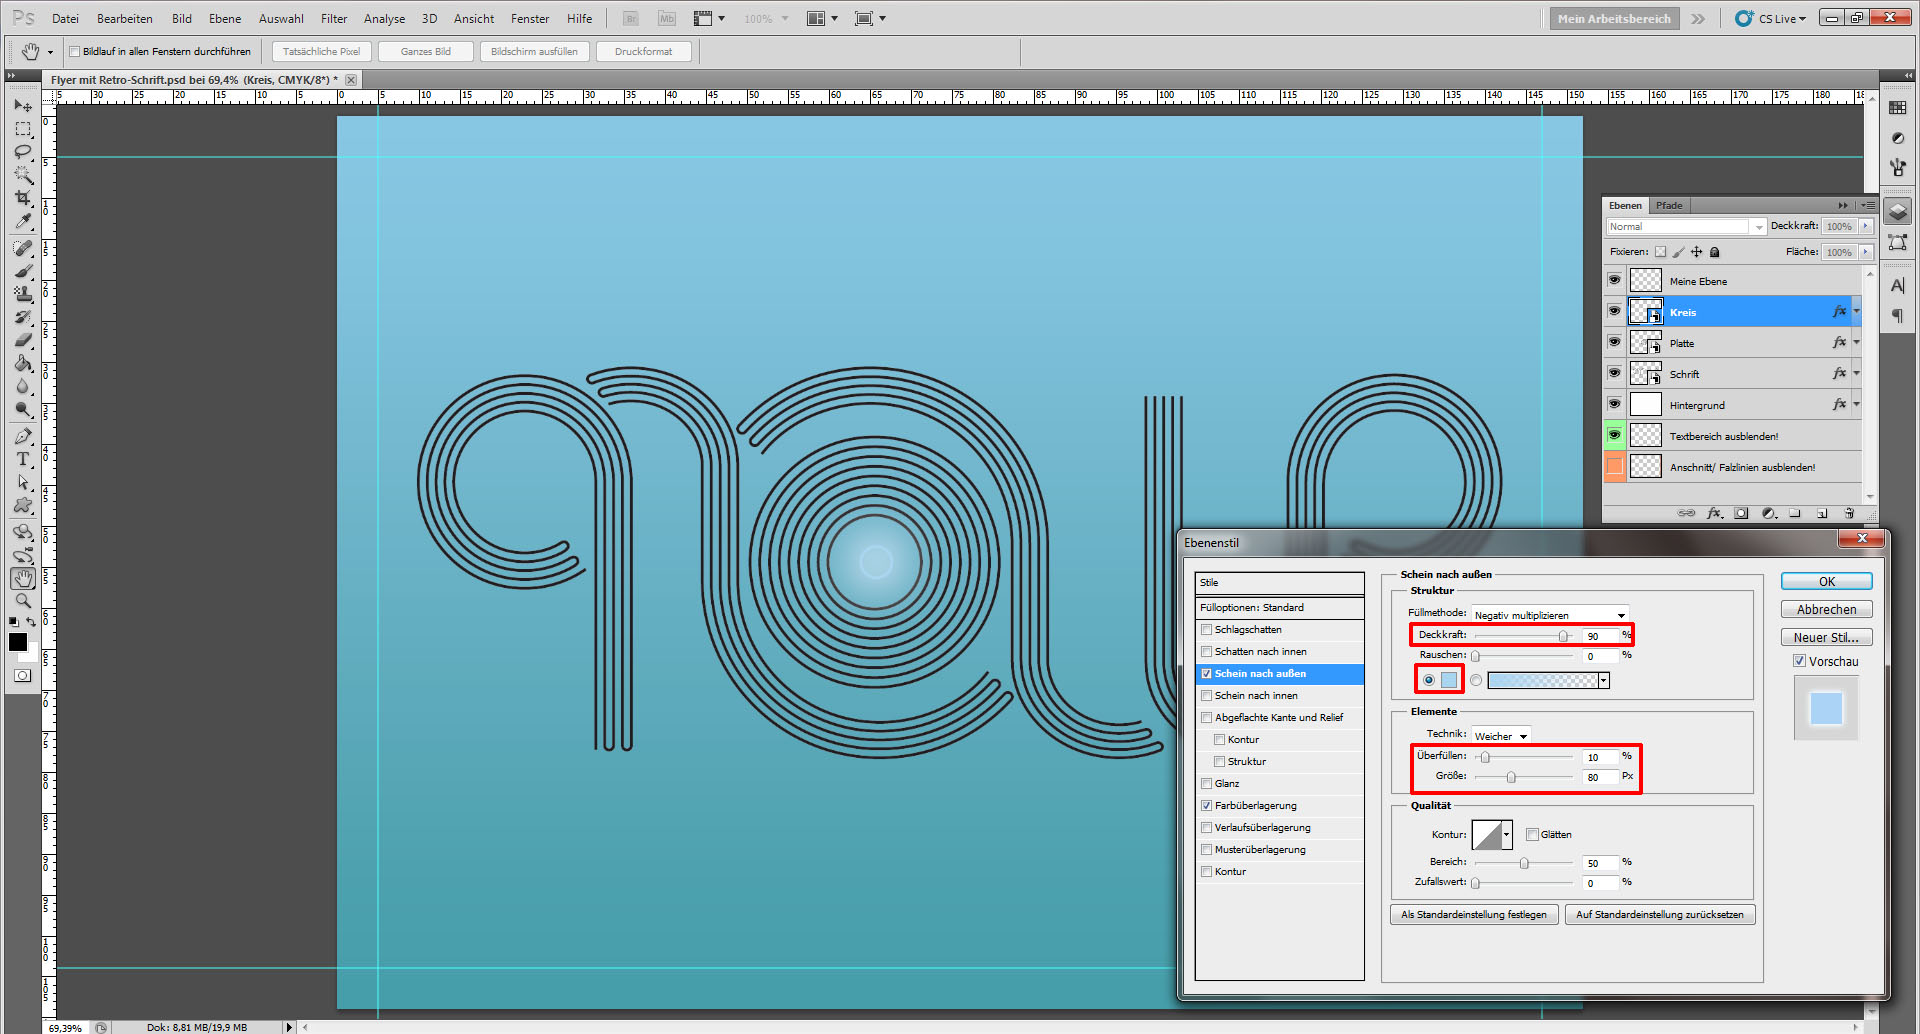Open the light blue glow color swatch
This screenshot has height=1034, width=1920.
click(x=1449, y=680)
